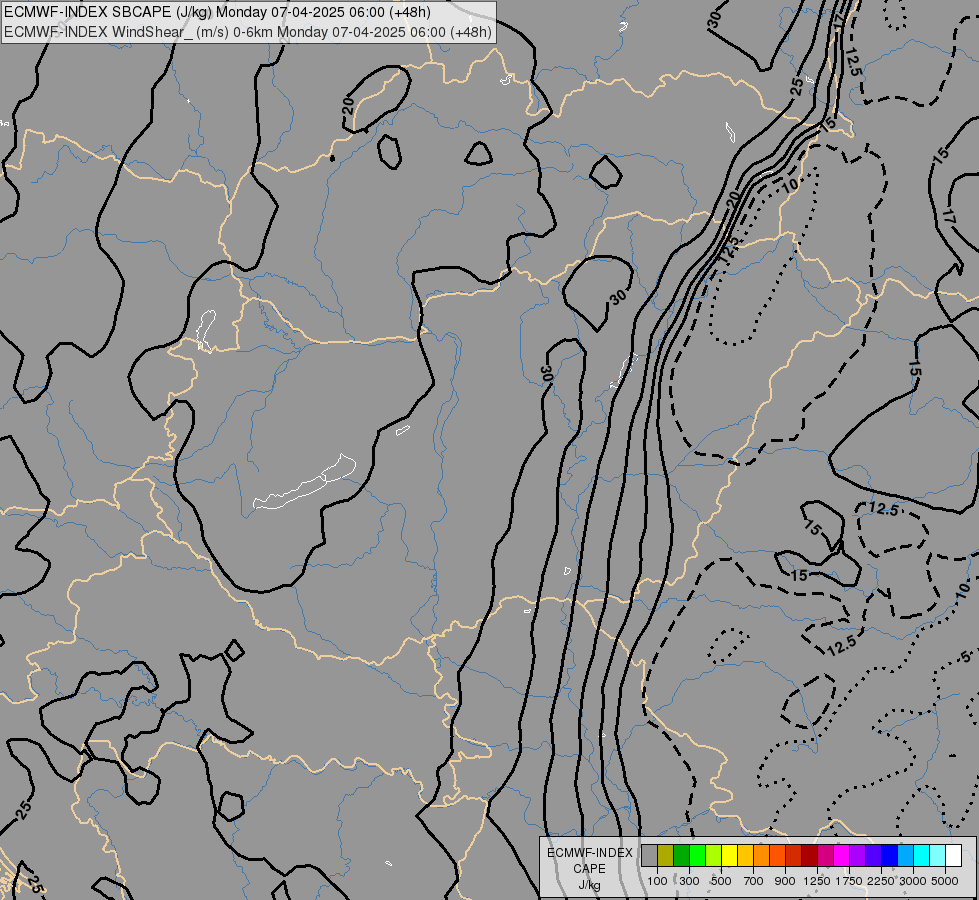Image resolution: width=979 pixels, height=900 pixels.
Task: Pick the yellow-green lime legend swatch
Action: click(714, 856)
